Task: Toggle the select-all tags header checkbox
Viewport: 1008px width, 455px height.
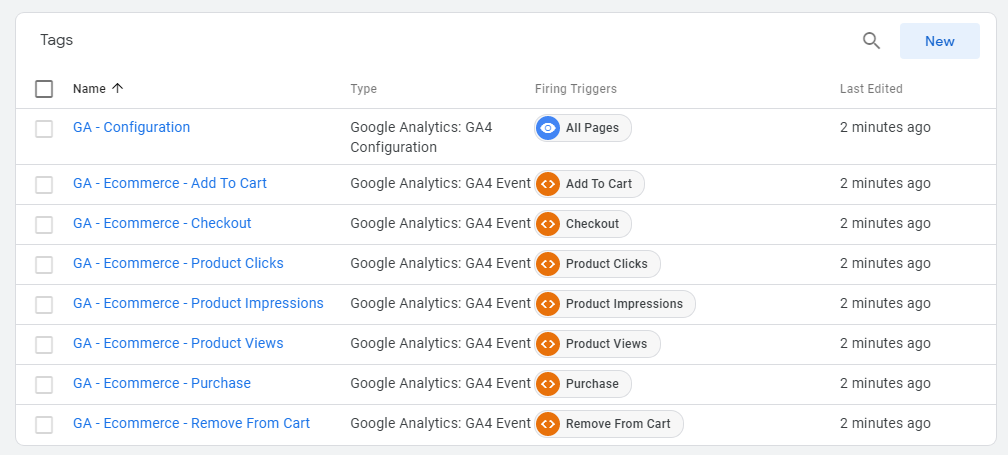Action: click(44, 89)
